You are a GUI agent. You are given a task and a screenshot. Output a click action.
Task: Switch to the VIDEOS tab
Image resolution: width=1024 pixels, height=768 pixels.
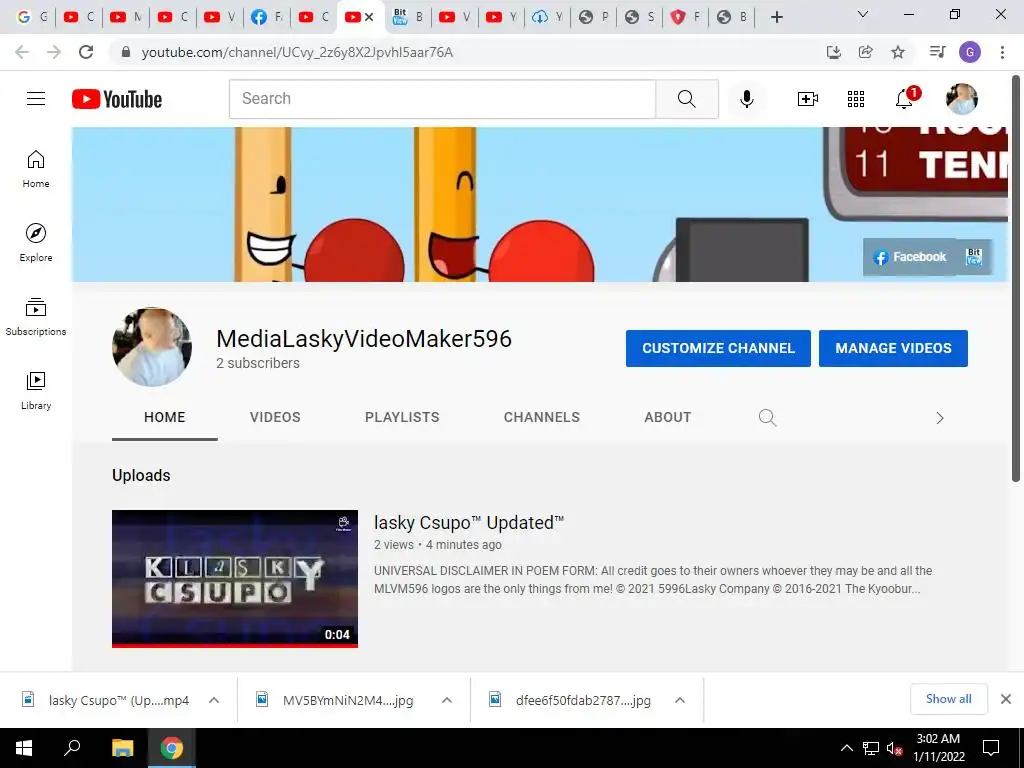[x=275, y=417]
